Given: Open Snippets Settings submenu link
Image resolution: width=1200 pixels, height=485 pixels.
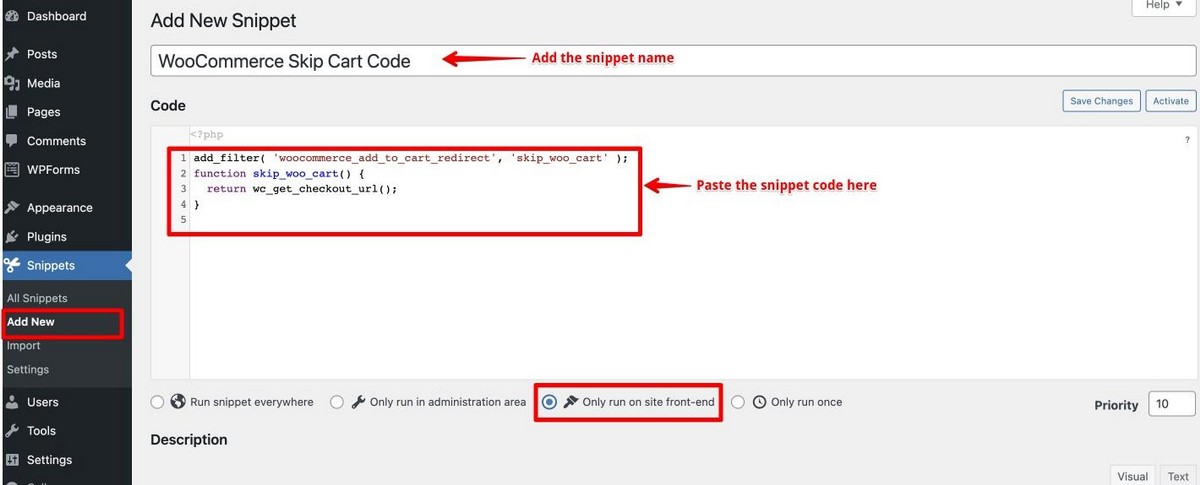Looking at the screenshot, I should pos(27,370).
